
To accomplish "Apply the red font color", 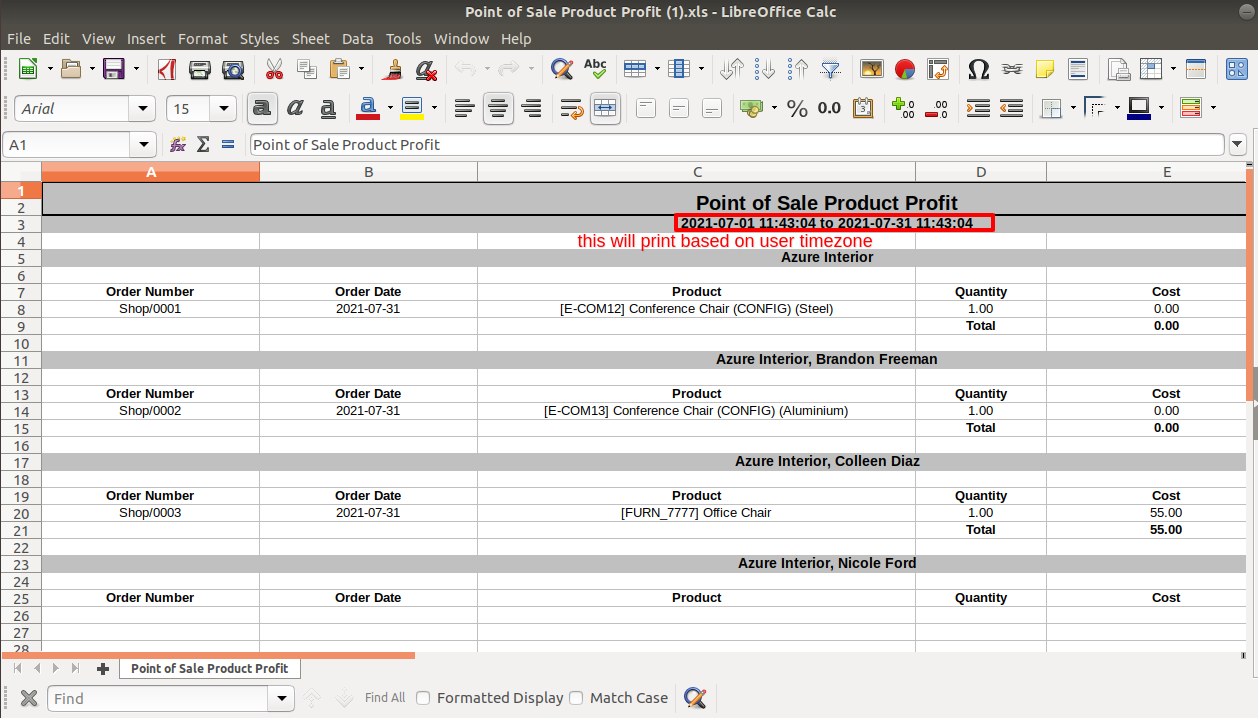I will click(367, 108).
